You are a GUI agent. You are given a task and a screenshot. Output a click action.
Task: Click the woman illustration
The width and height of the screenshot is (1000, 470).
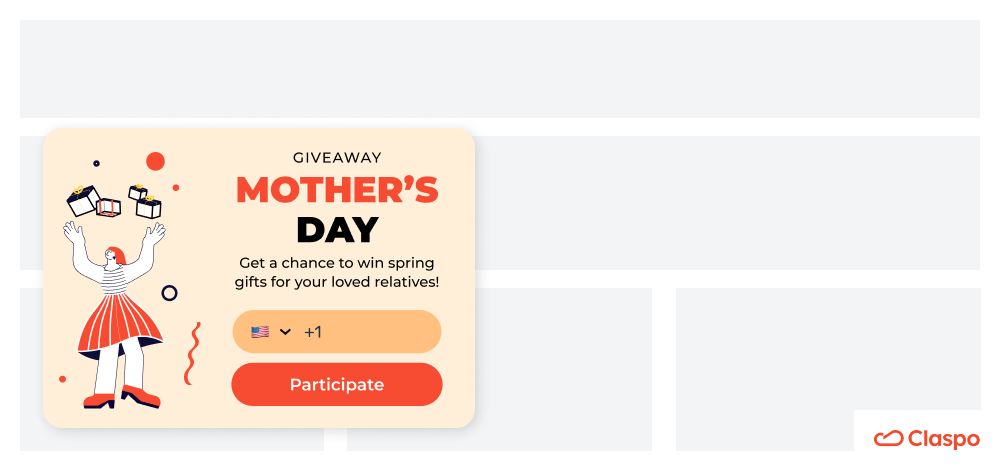tap(117, 315)
